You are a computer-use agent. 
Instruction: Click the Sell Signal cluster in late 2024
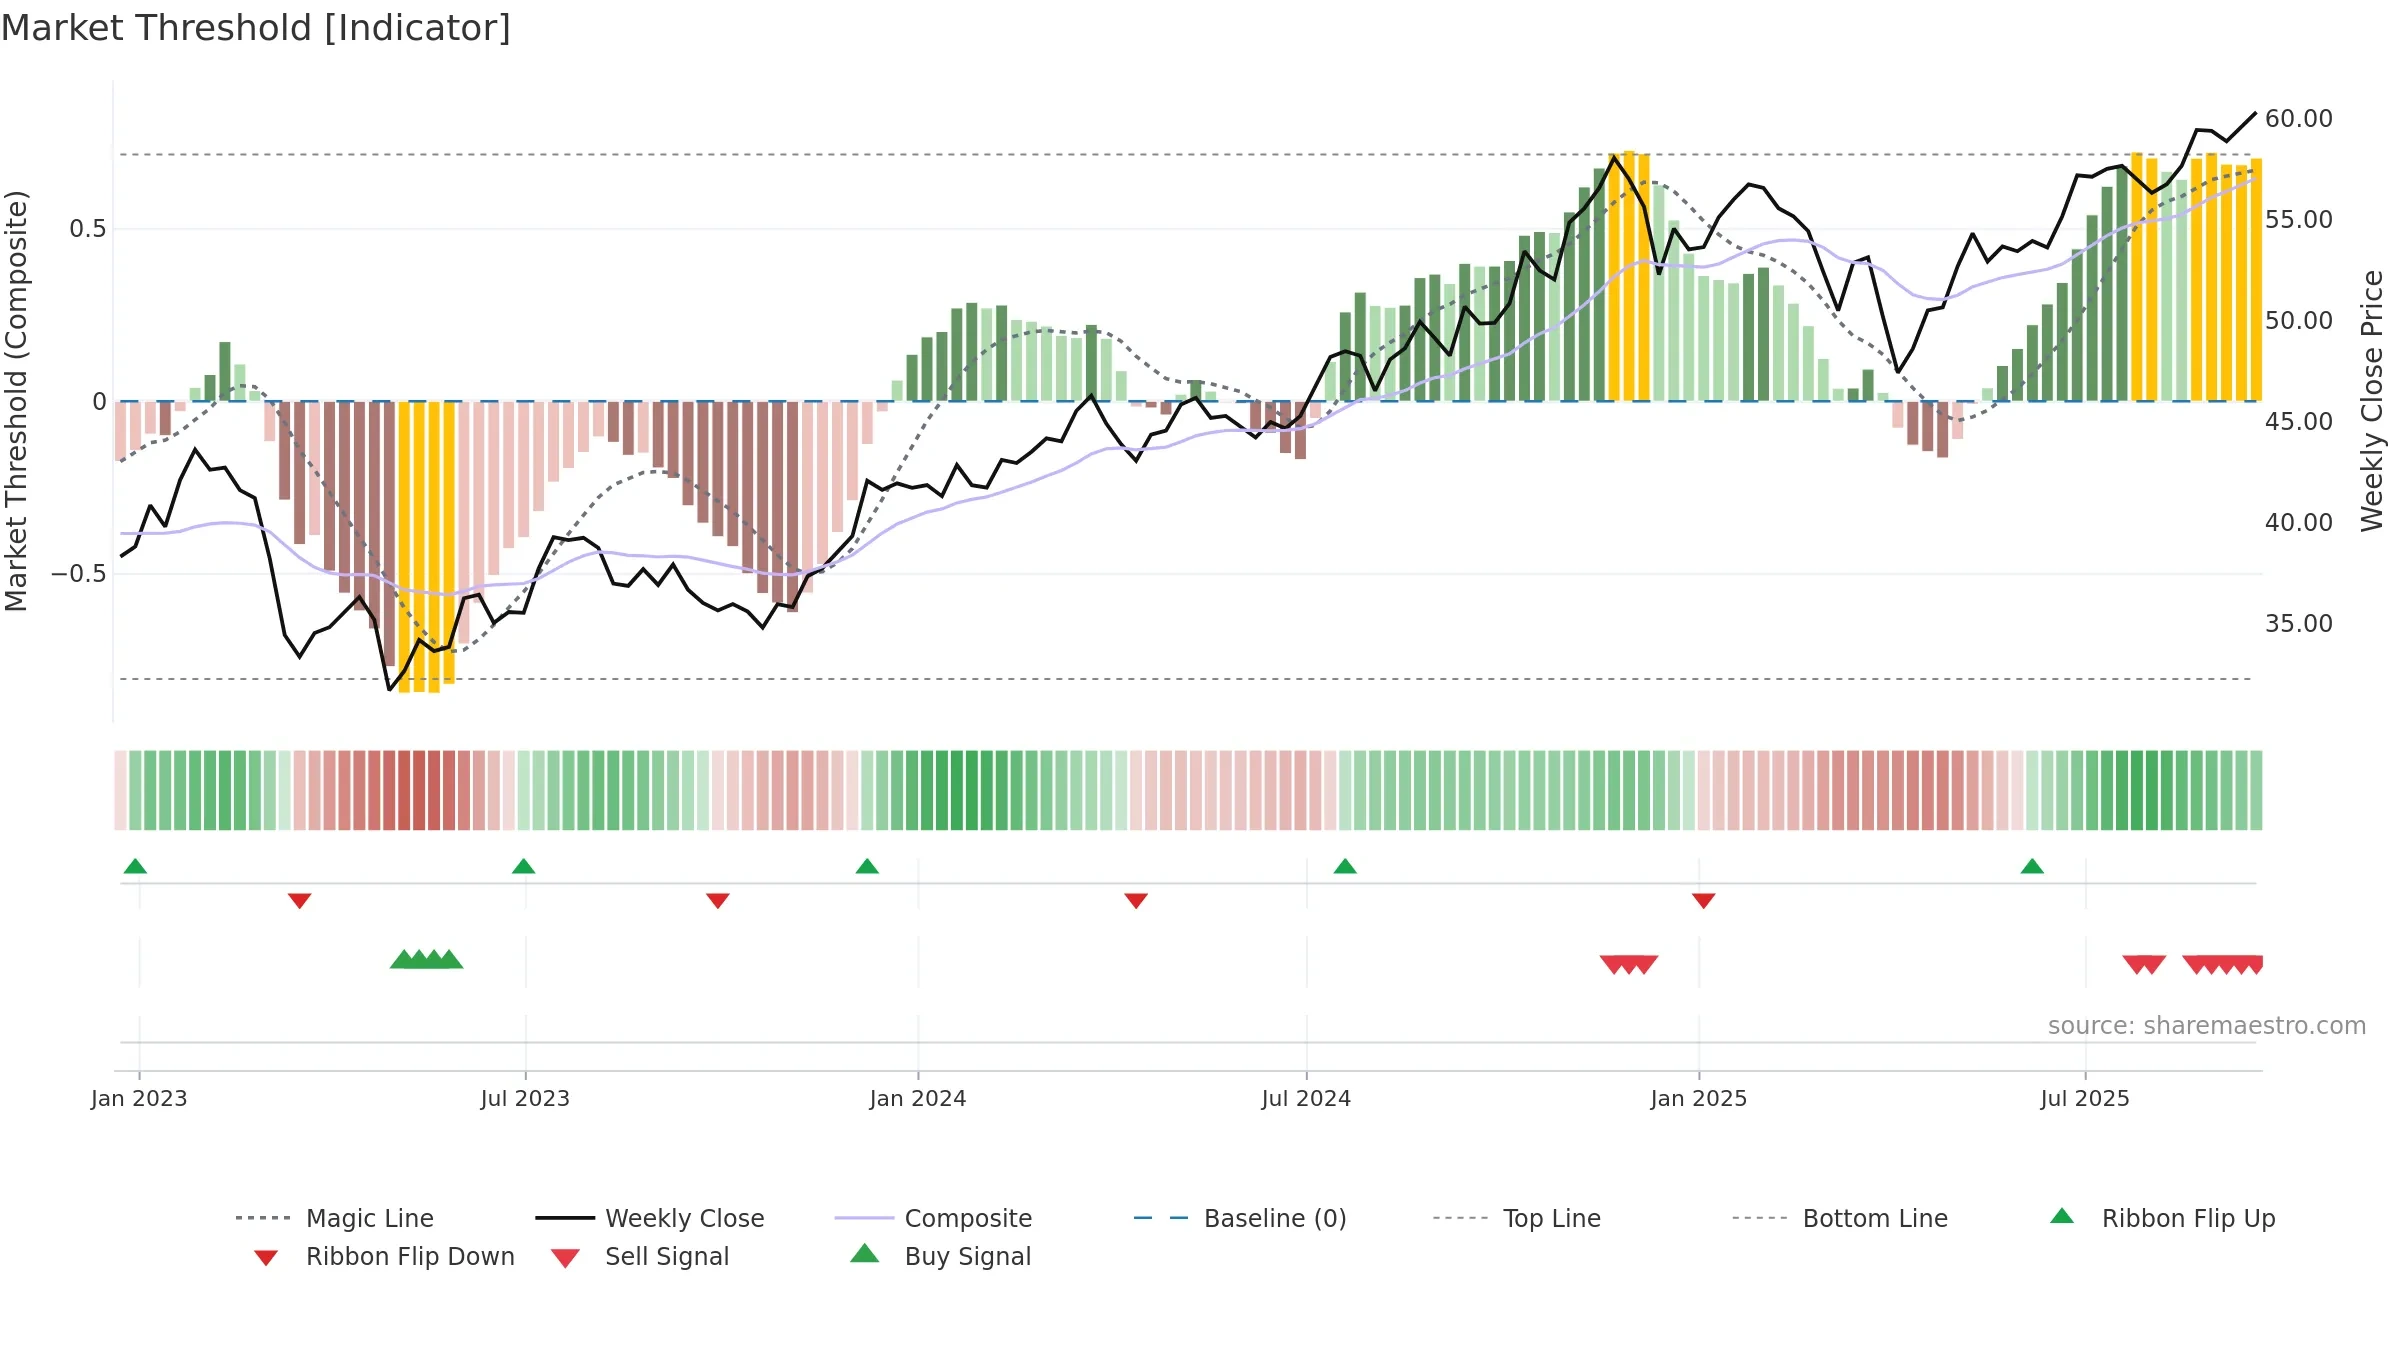tap(1629, 965)
